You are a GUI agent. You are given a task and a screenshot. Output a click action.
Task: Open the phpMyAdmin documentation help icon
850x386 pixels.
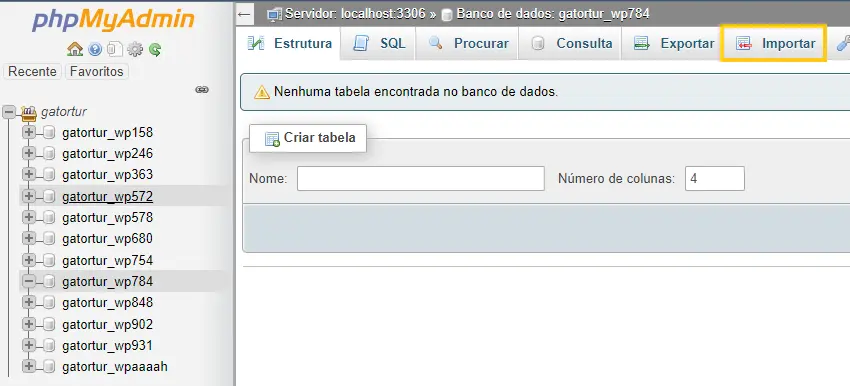click(x=95, y=50)
